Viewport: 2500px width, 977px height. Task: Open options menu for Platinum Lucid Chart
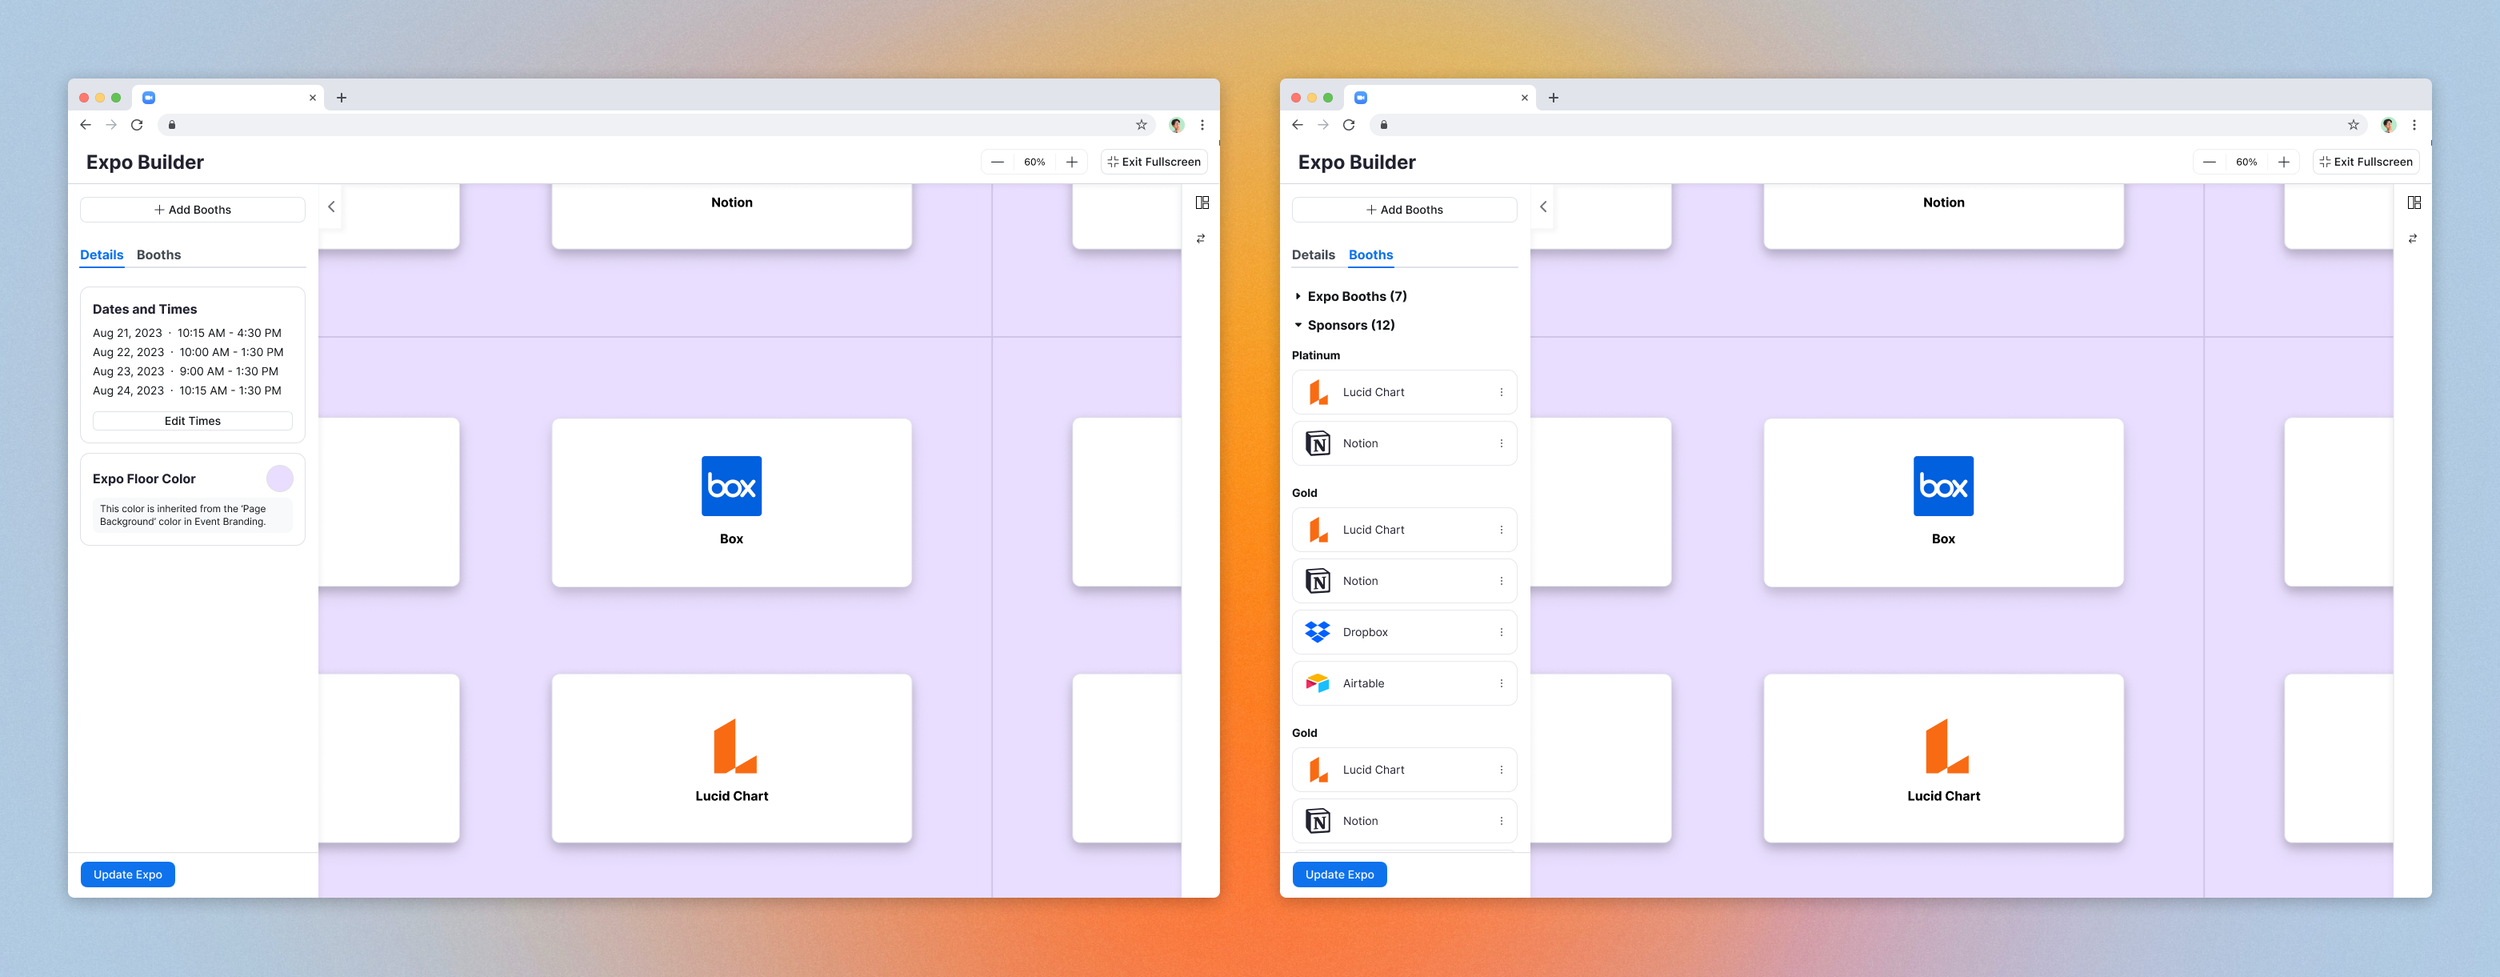tap(1501, 393)
